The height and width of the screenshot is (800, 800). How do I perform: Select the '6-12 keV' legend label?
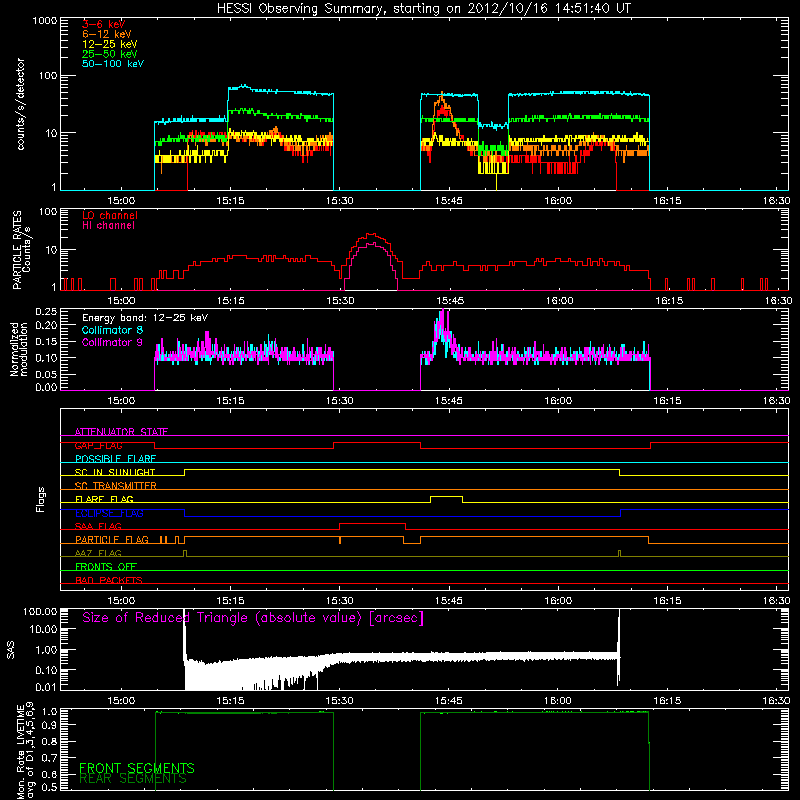[x=106, y=34]
